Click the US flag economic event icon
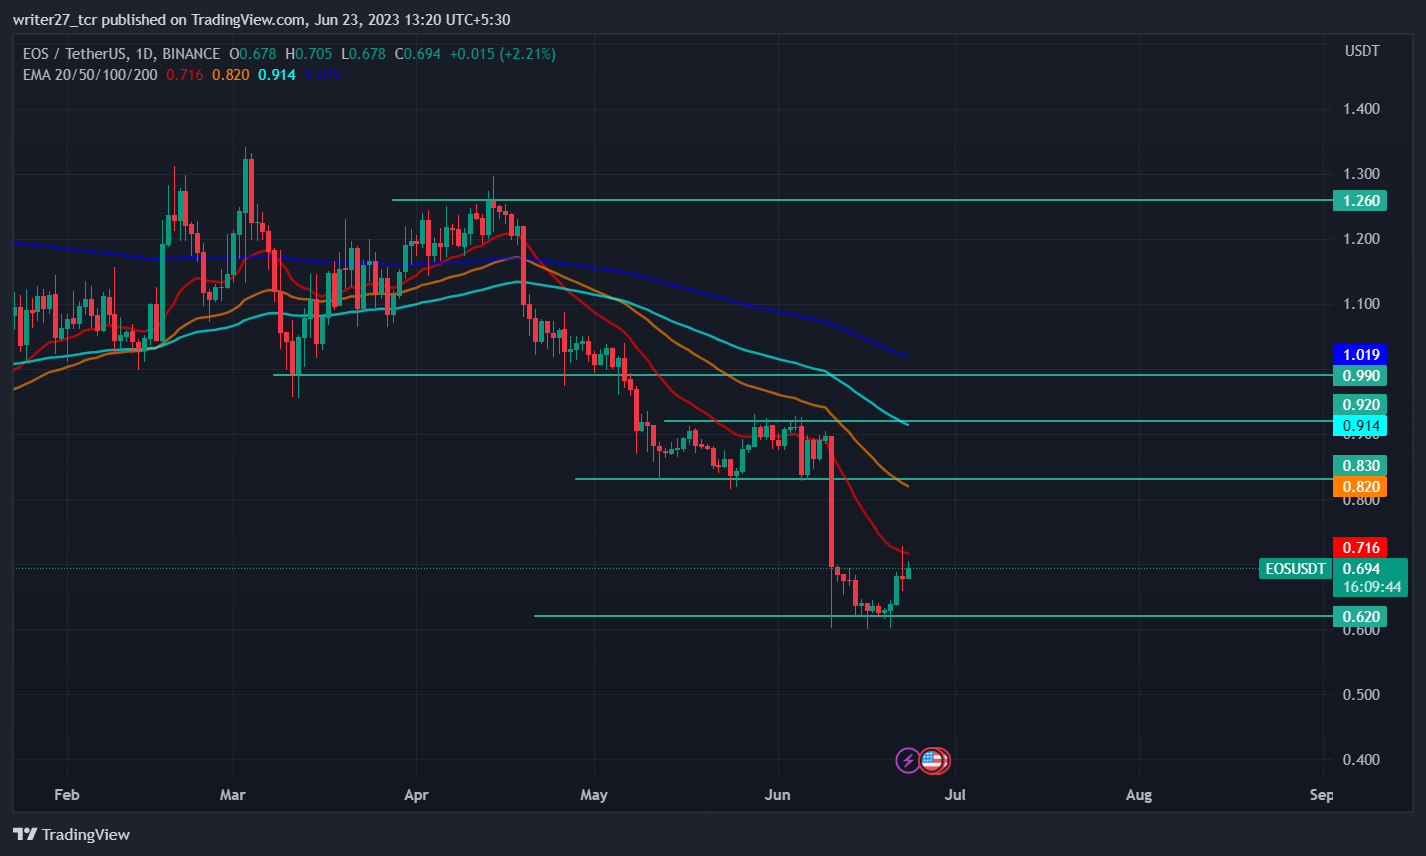1426x856 pixels. pos(934,761)
